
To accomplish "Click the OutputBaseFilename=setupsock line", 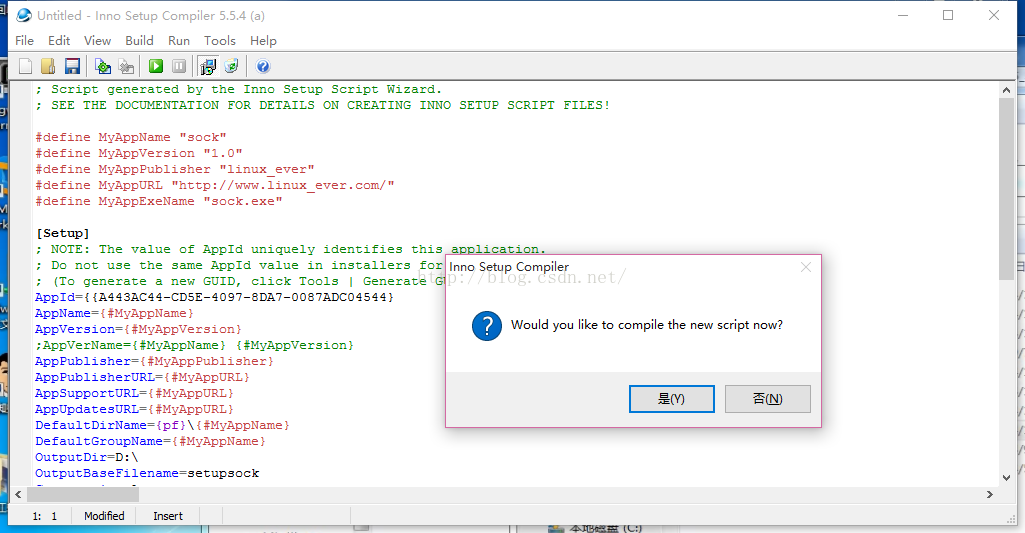I will (x=147, y=473).
